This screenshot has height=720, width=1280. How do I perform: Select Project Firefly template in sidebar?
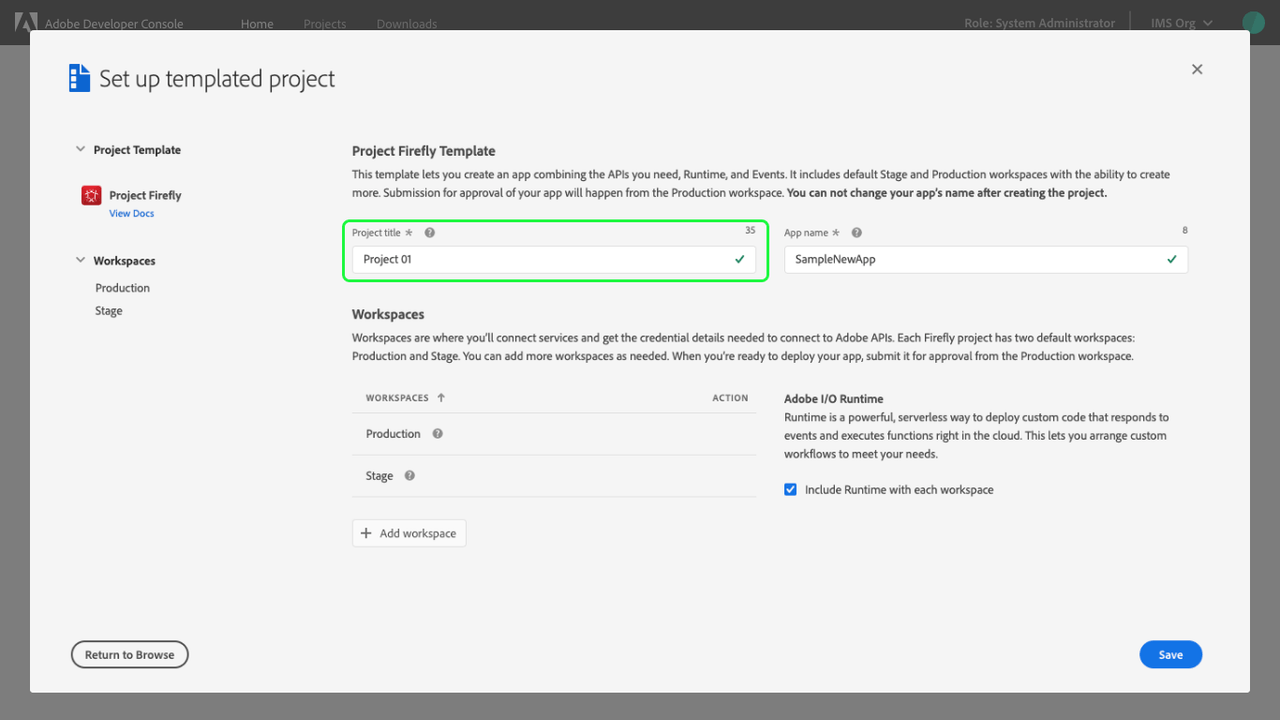tap(145, 195)
